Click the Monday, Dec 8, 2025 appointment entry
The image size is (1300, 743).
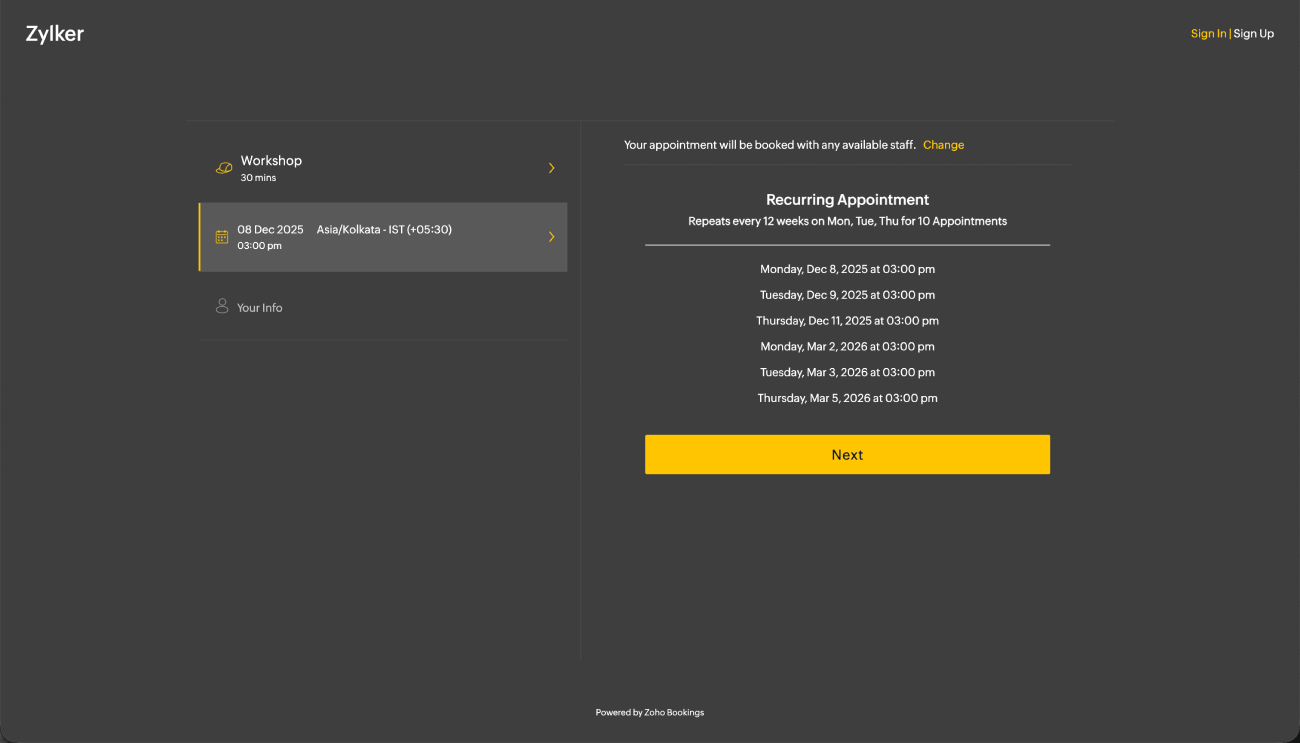[x=847, y=269]
